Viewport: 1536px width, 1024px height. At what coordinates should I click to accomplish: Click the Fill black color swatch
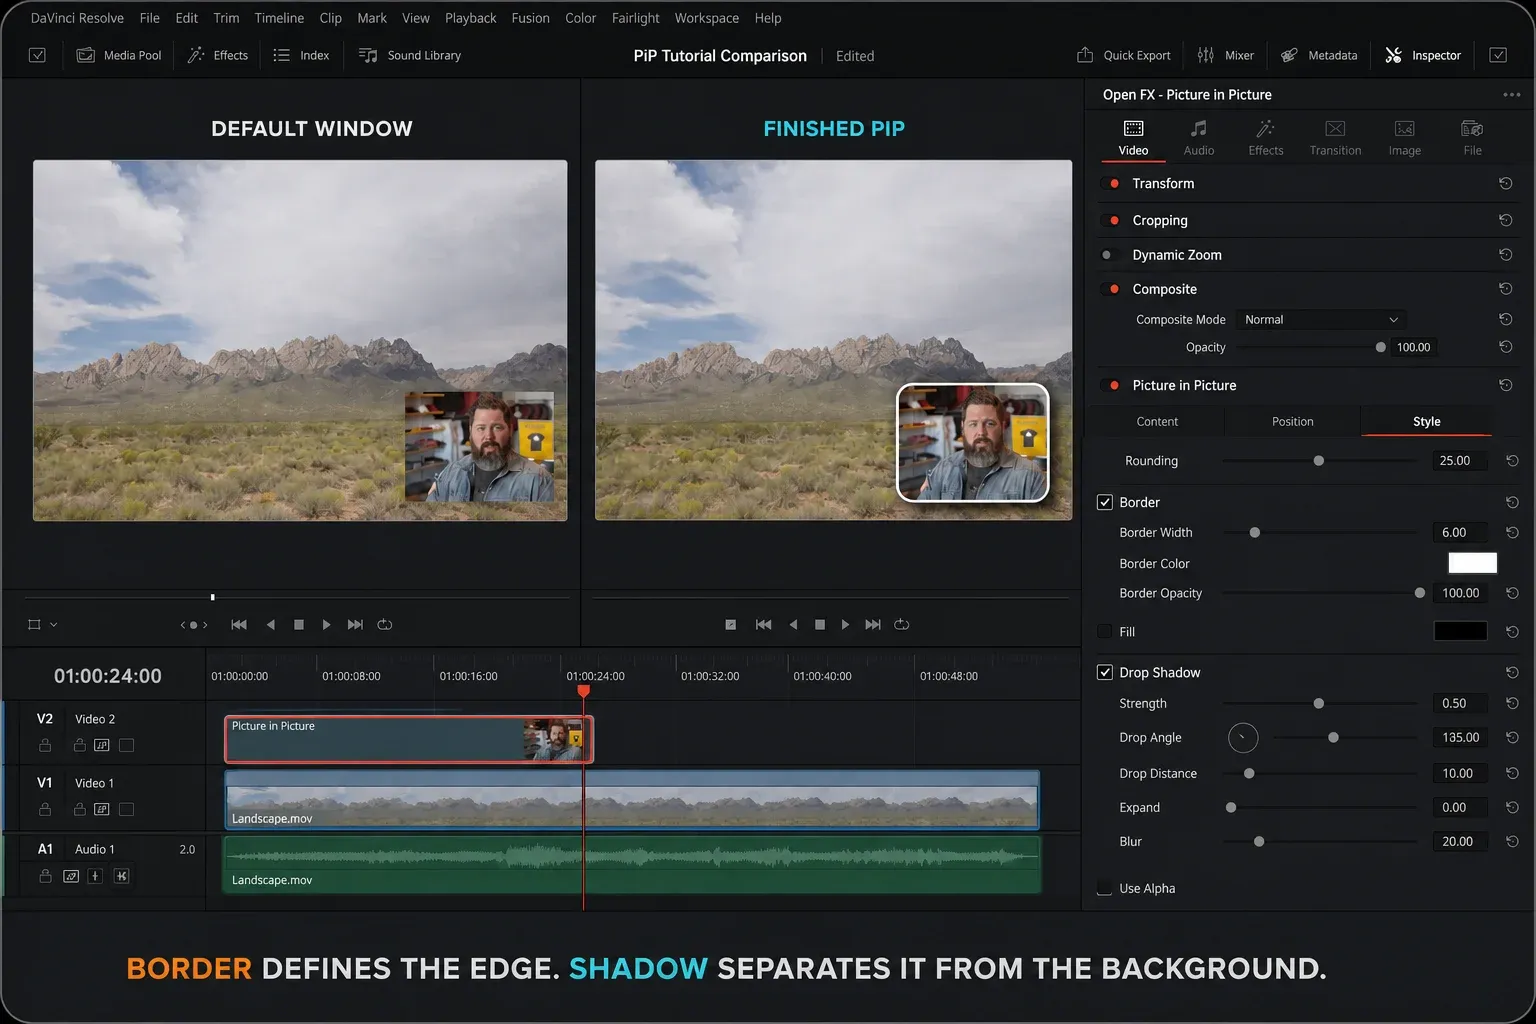tap(1460, 631)
